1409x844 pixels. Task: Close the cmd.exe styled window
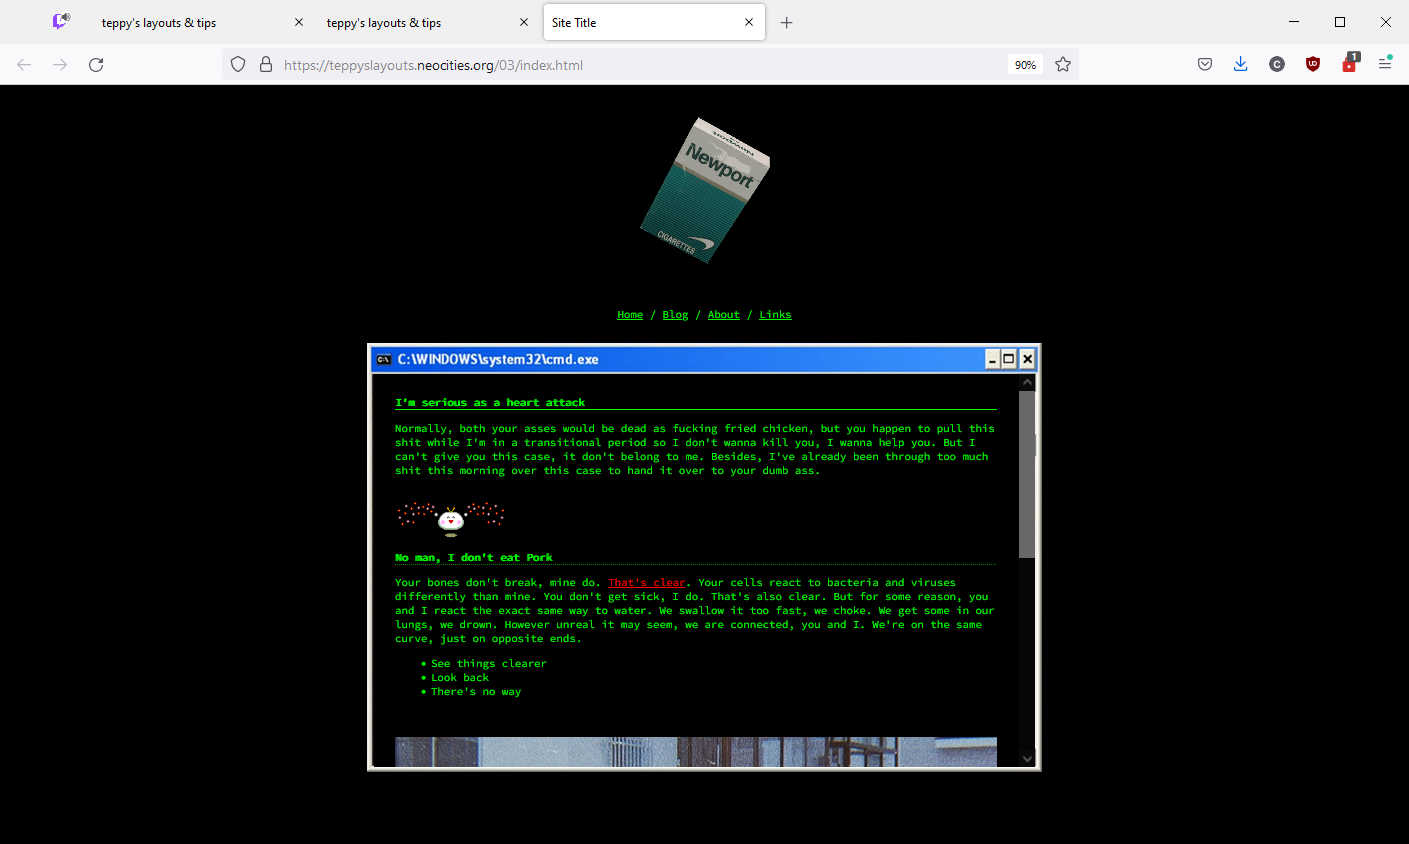[x=1027, y=359]
